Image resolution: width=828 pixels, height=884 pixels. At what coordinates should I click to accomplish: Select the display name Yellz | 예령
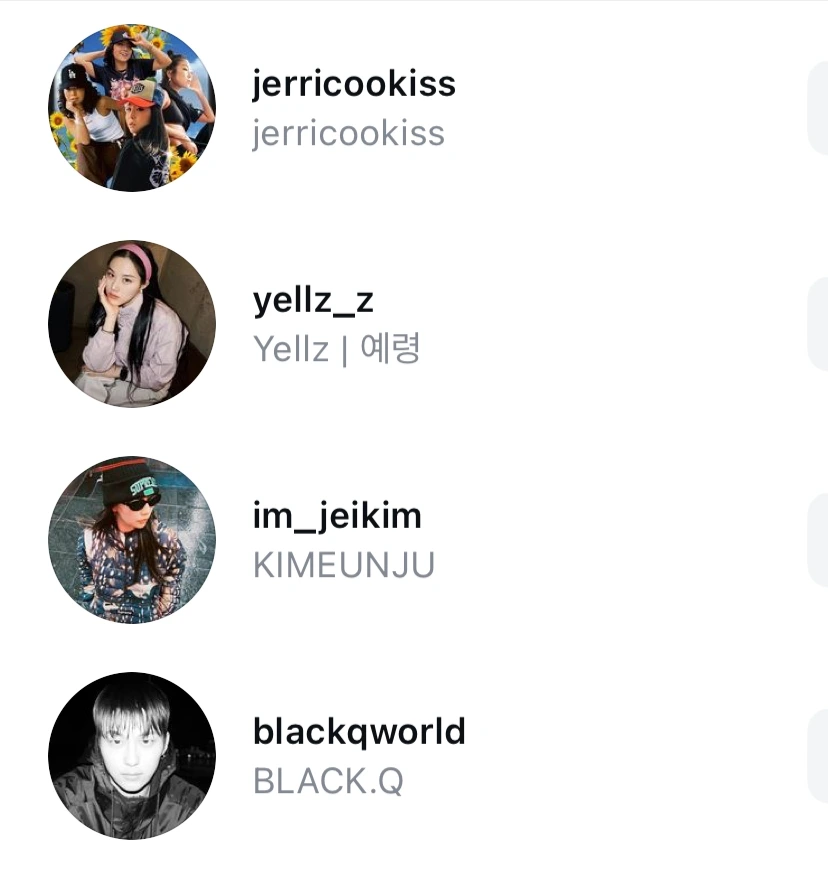click(336, 349)
